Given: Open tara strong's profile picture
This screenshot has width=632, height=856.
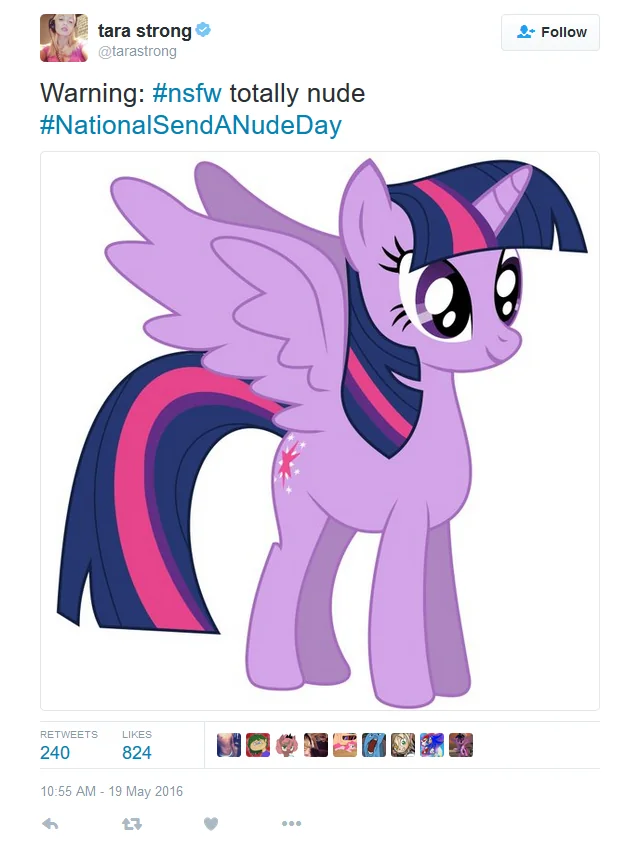Looking at the screenshot, I should [x=64, y=38].
